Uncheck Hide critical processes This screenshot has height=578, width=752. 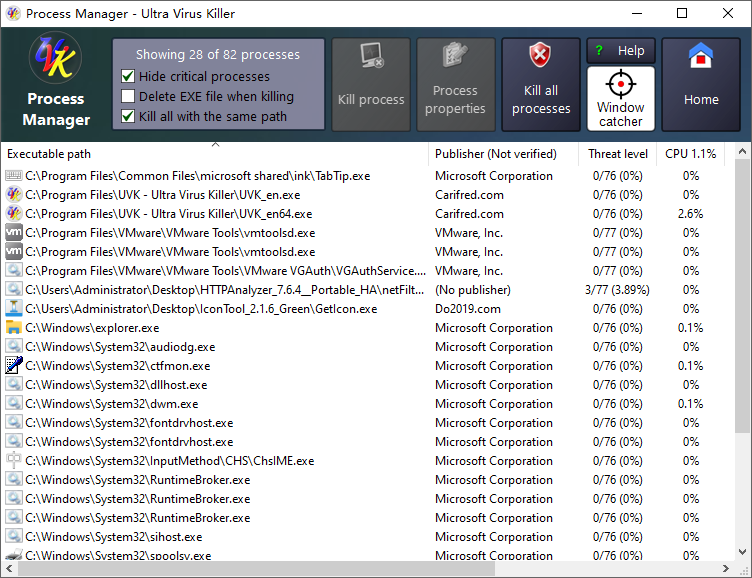128,77
